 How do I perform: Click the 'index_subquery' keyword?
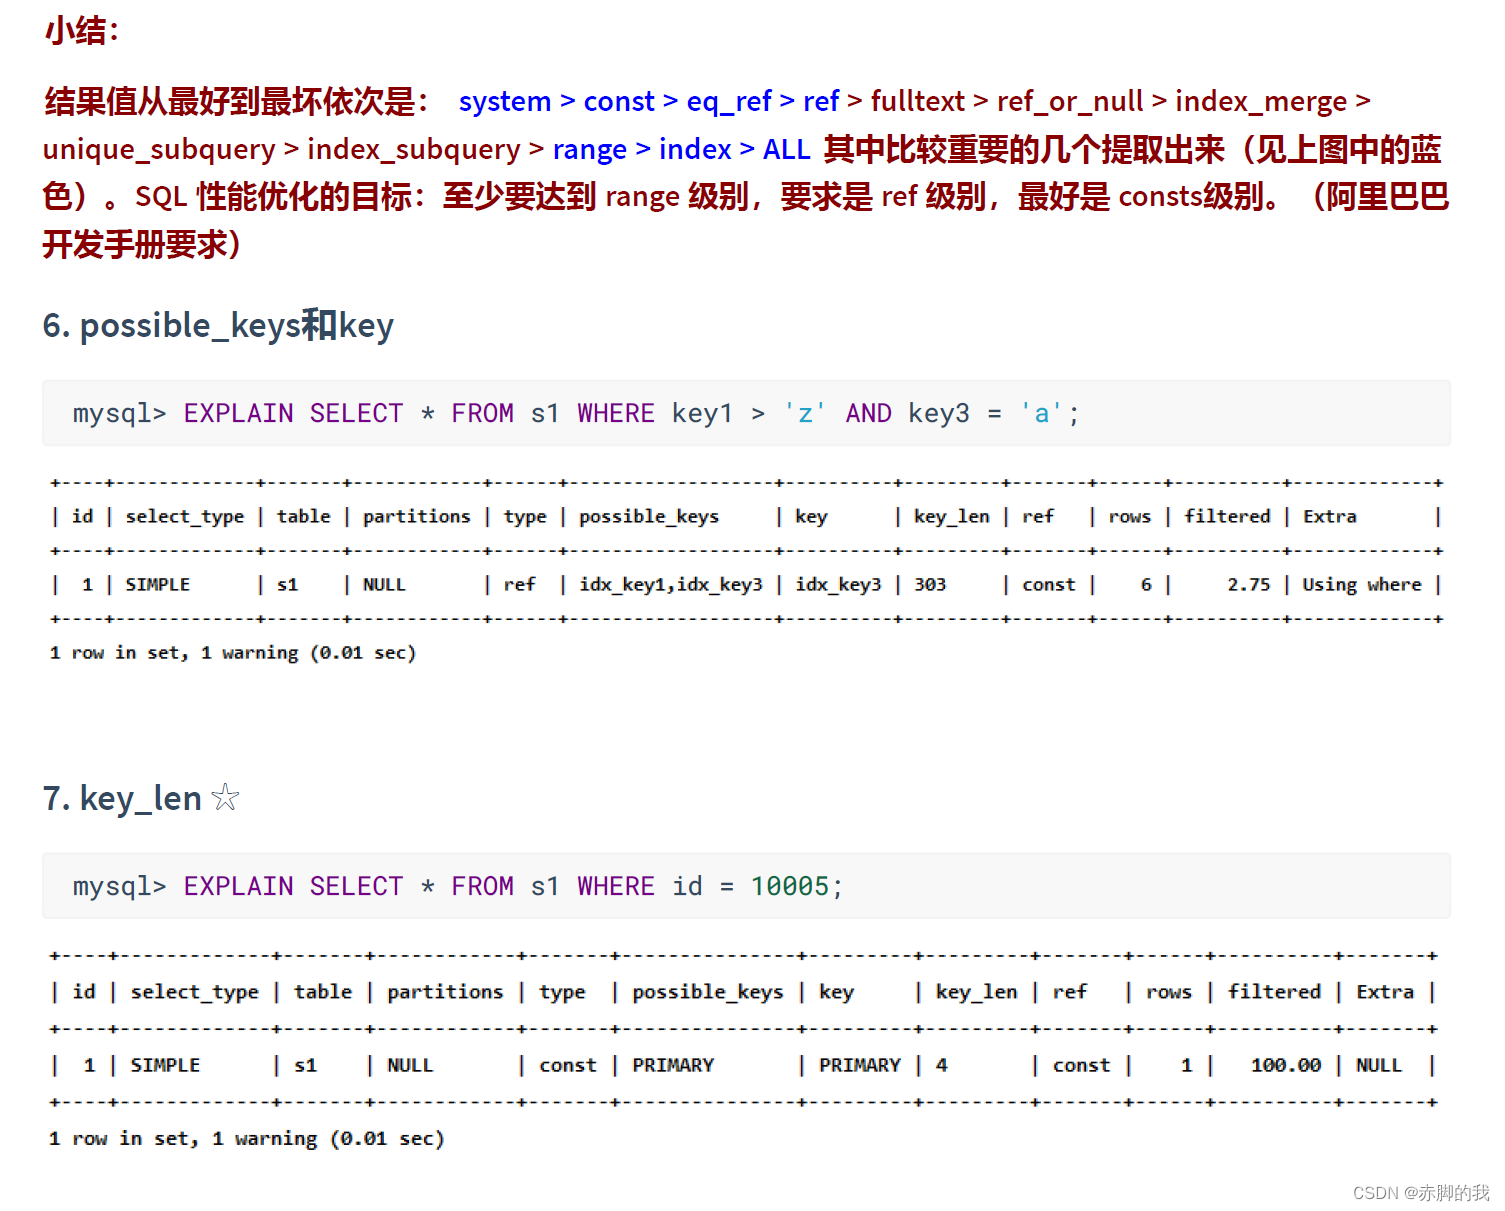point(414,150)
